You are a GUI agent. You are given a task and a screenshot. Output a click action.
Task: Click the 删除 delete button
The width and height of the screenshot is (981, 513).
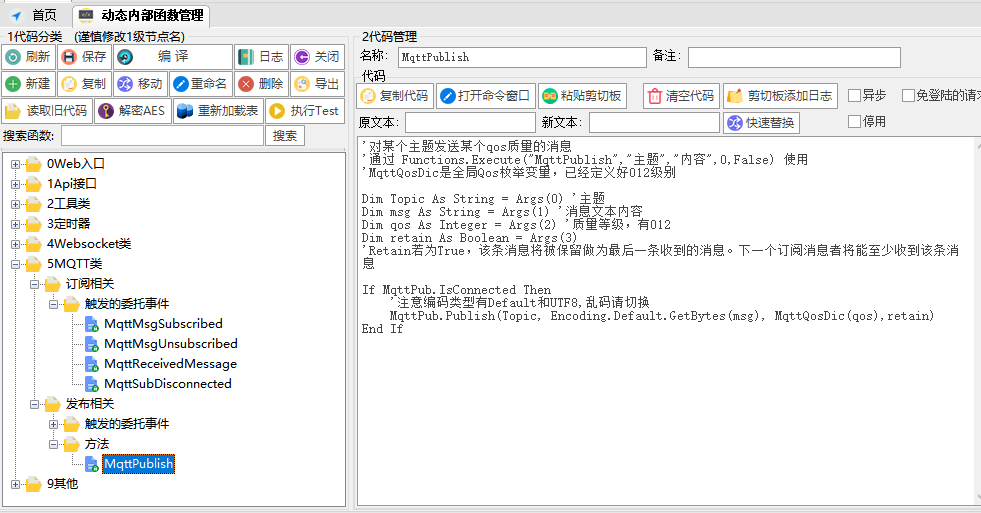pyautogui.click(x=262, y=84)
